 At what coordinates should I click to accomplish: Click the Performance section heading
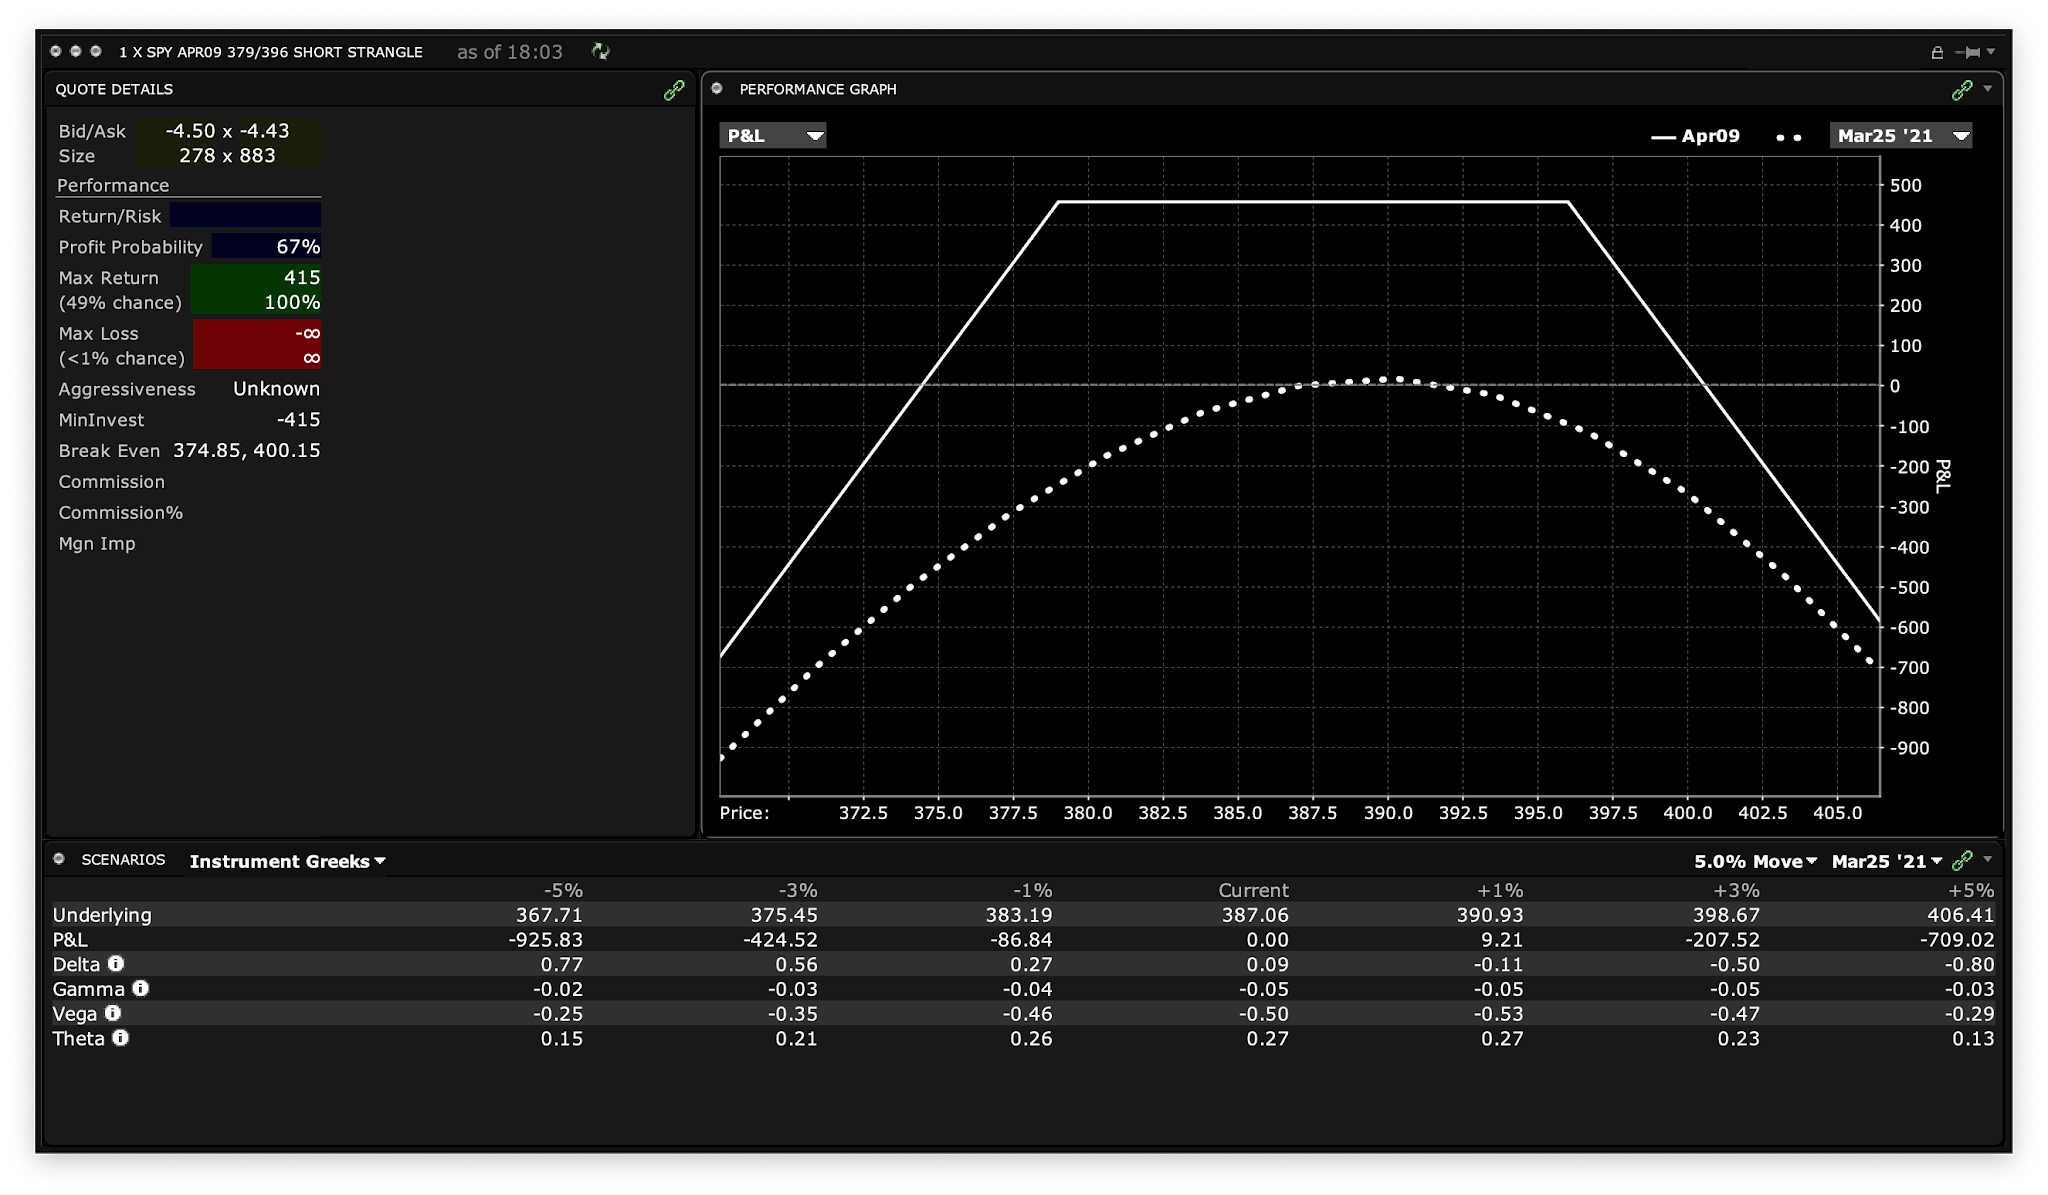[x=113, y=185]
